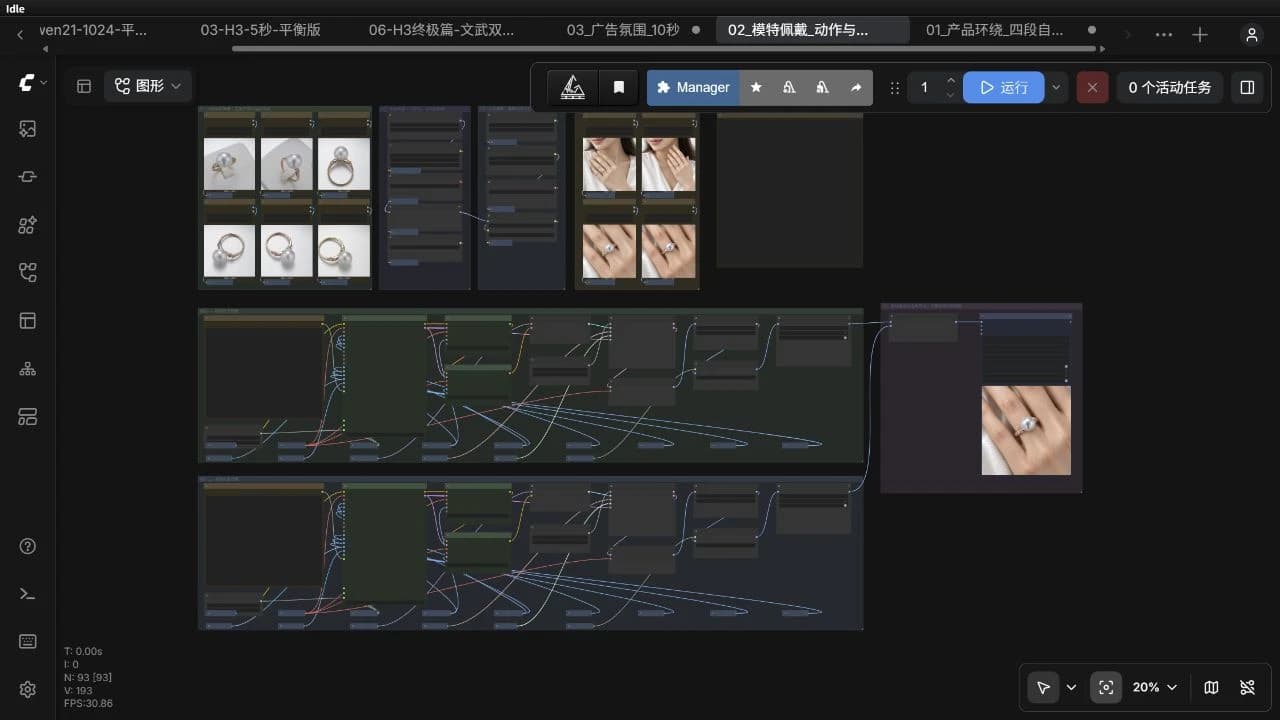Screen dimensions: 1280x720
Task: Click the star favorites icon
Action: (756, 87)
